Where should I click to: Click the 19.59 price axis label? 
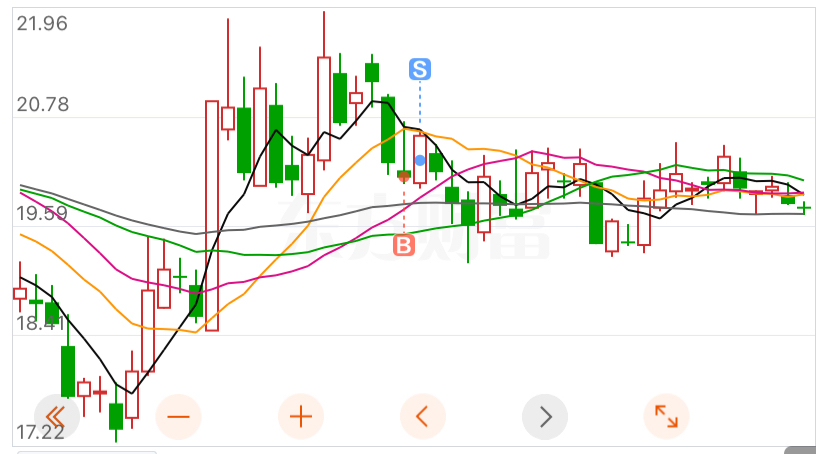[42, 213]
